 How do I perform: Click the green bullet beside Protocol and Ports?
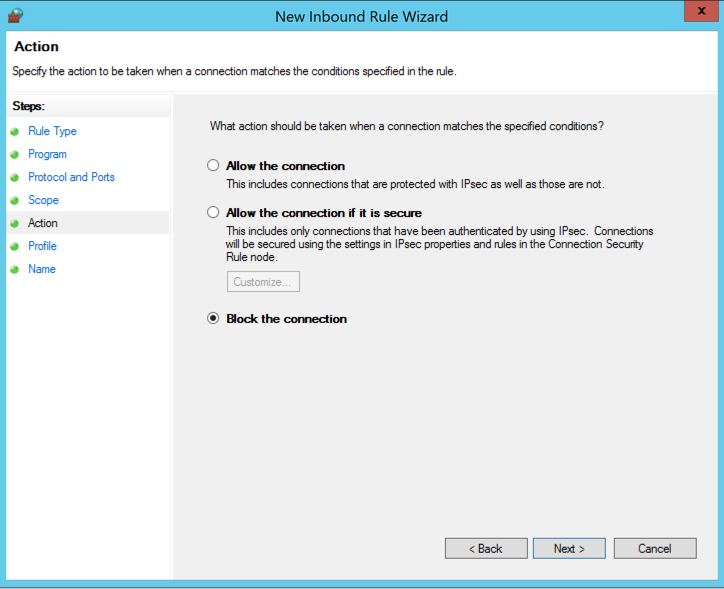(x=15, y=177)
